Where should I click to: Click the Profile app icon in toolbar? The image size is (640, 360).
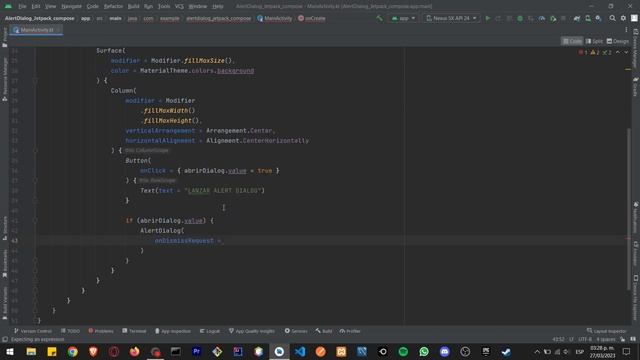542,18
